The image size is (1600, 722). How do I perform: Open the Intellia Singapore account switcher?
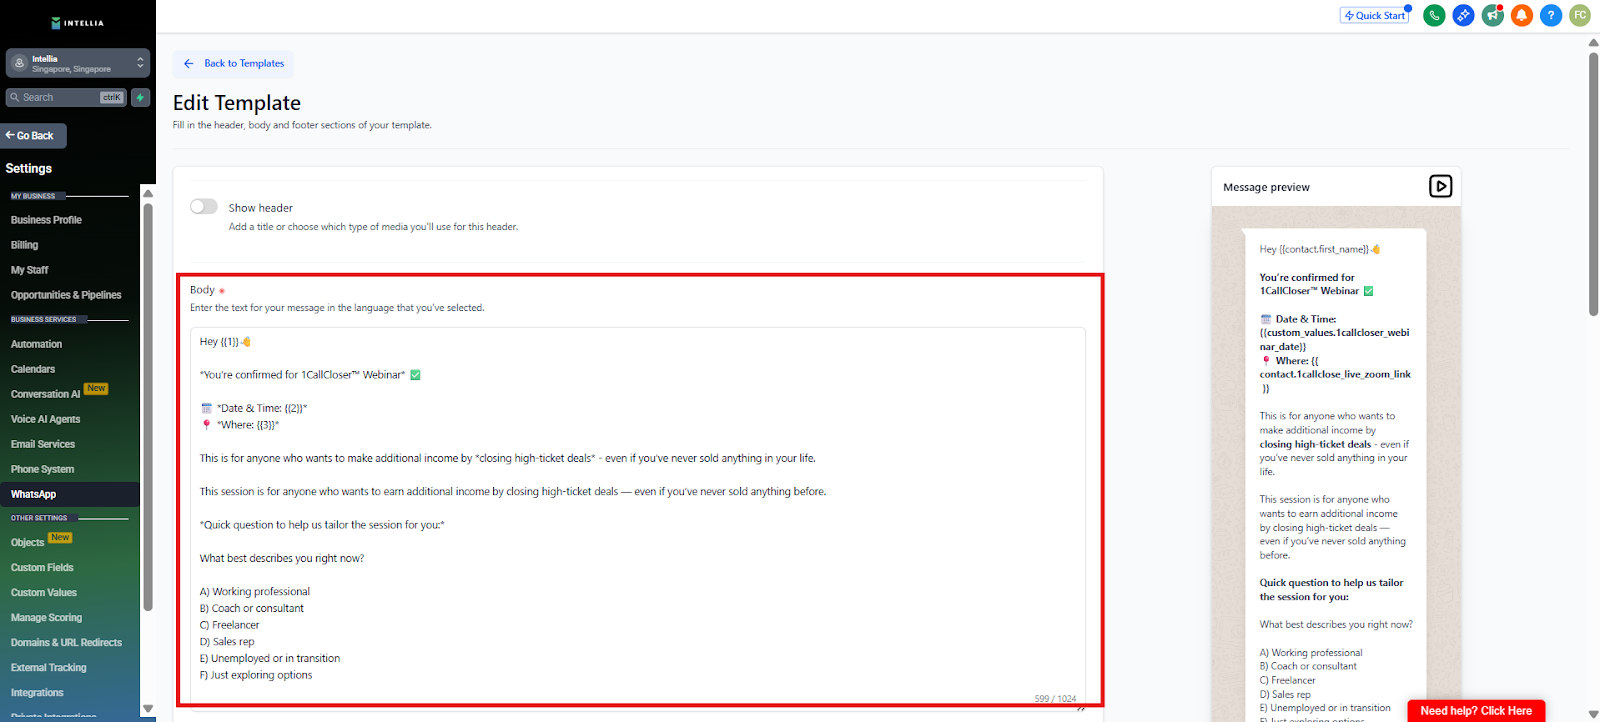pyautogui.click(x=78, y=63)
